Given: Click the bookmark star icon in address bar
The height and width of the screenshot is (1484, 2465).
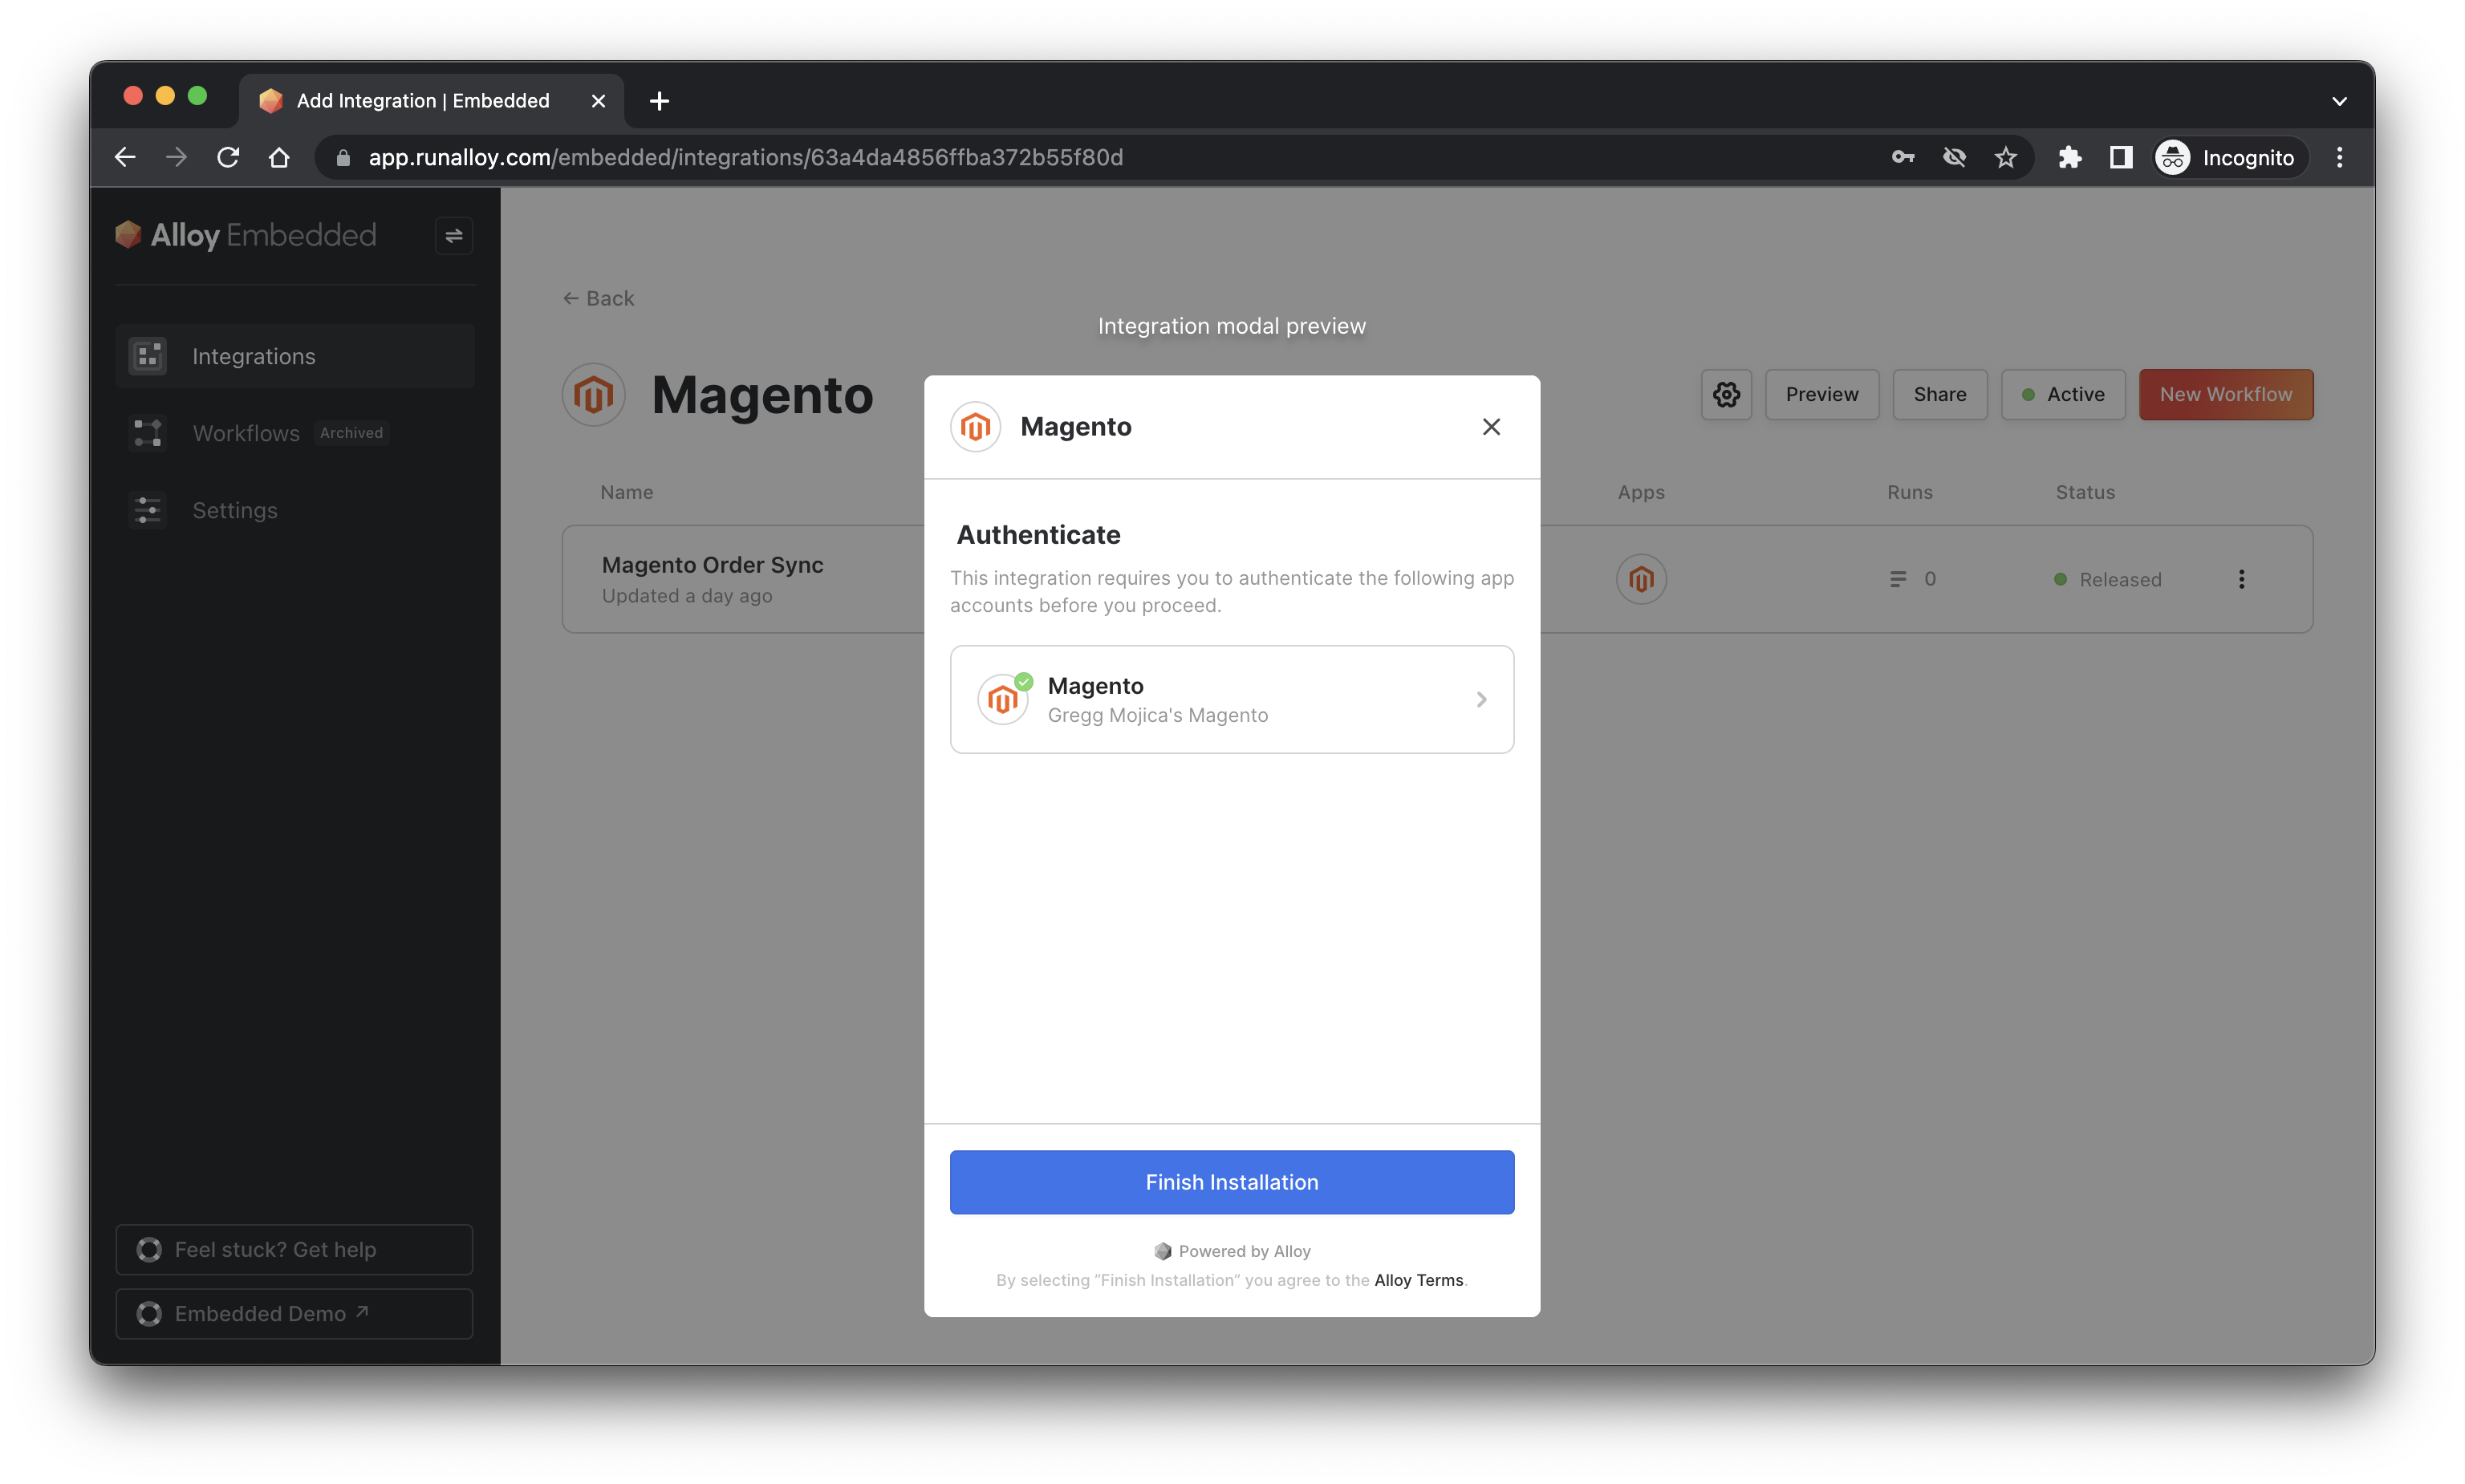Looking at the screenshot, I should click(2005, 158).
